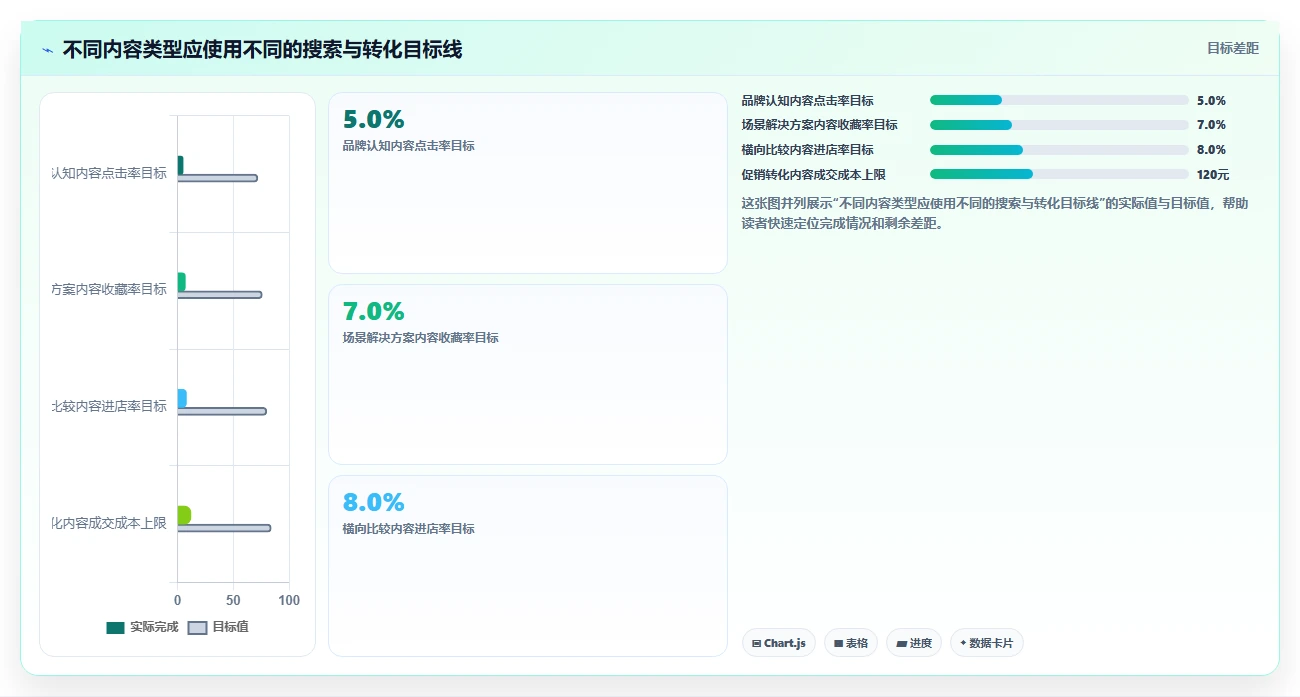
Task: Click the 品牌认知内容点击率目标 card caption
Action: tap(408, 146)
